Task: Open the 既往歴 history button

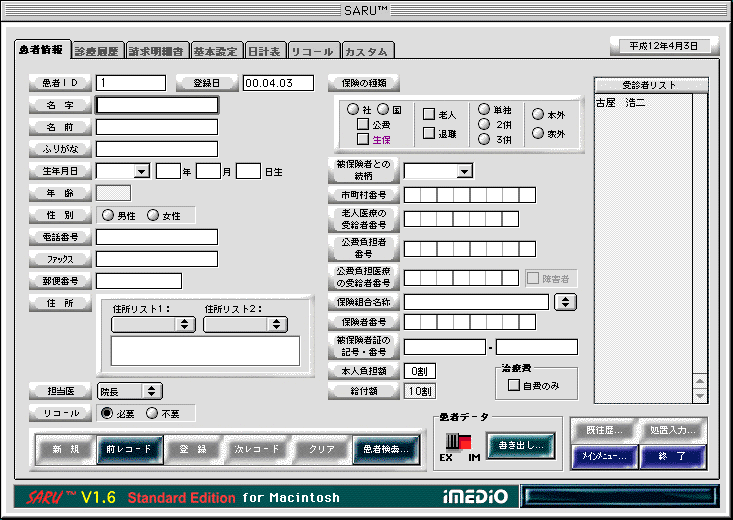Action: coord(604,430)
